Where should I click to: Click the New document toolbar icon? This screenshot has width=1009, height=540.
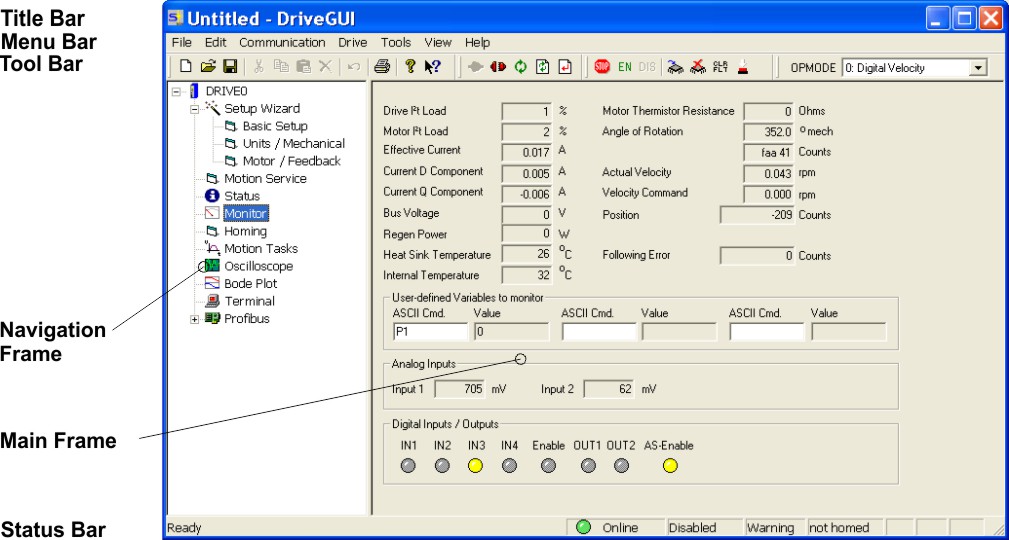coord(186,67)
